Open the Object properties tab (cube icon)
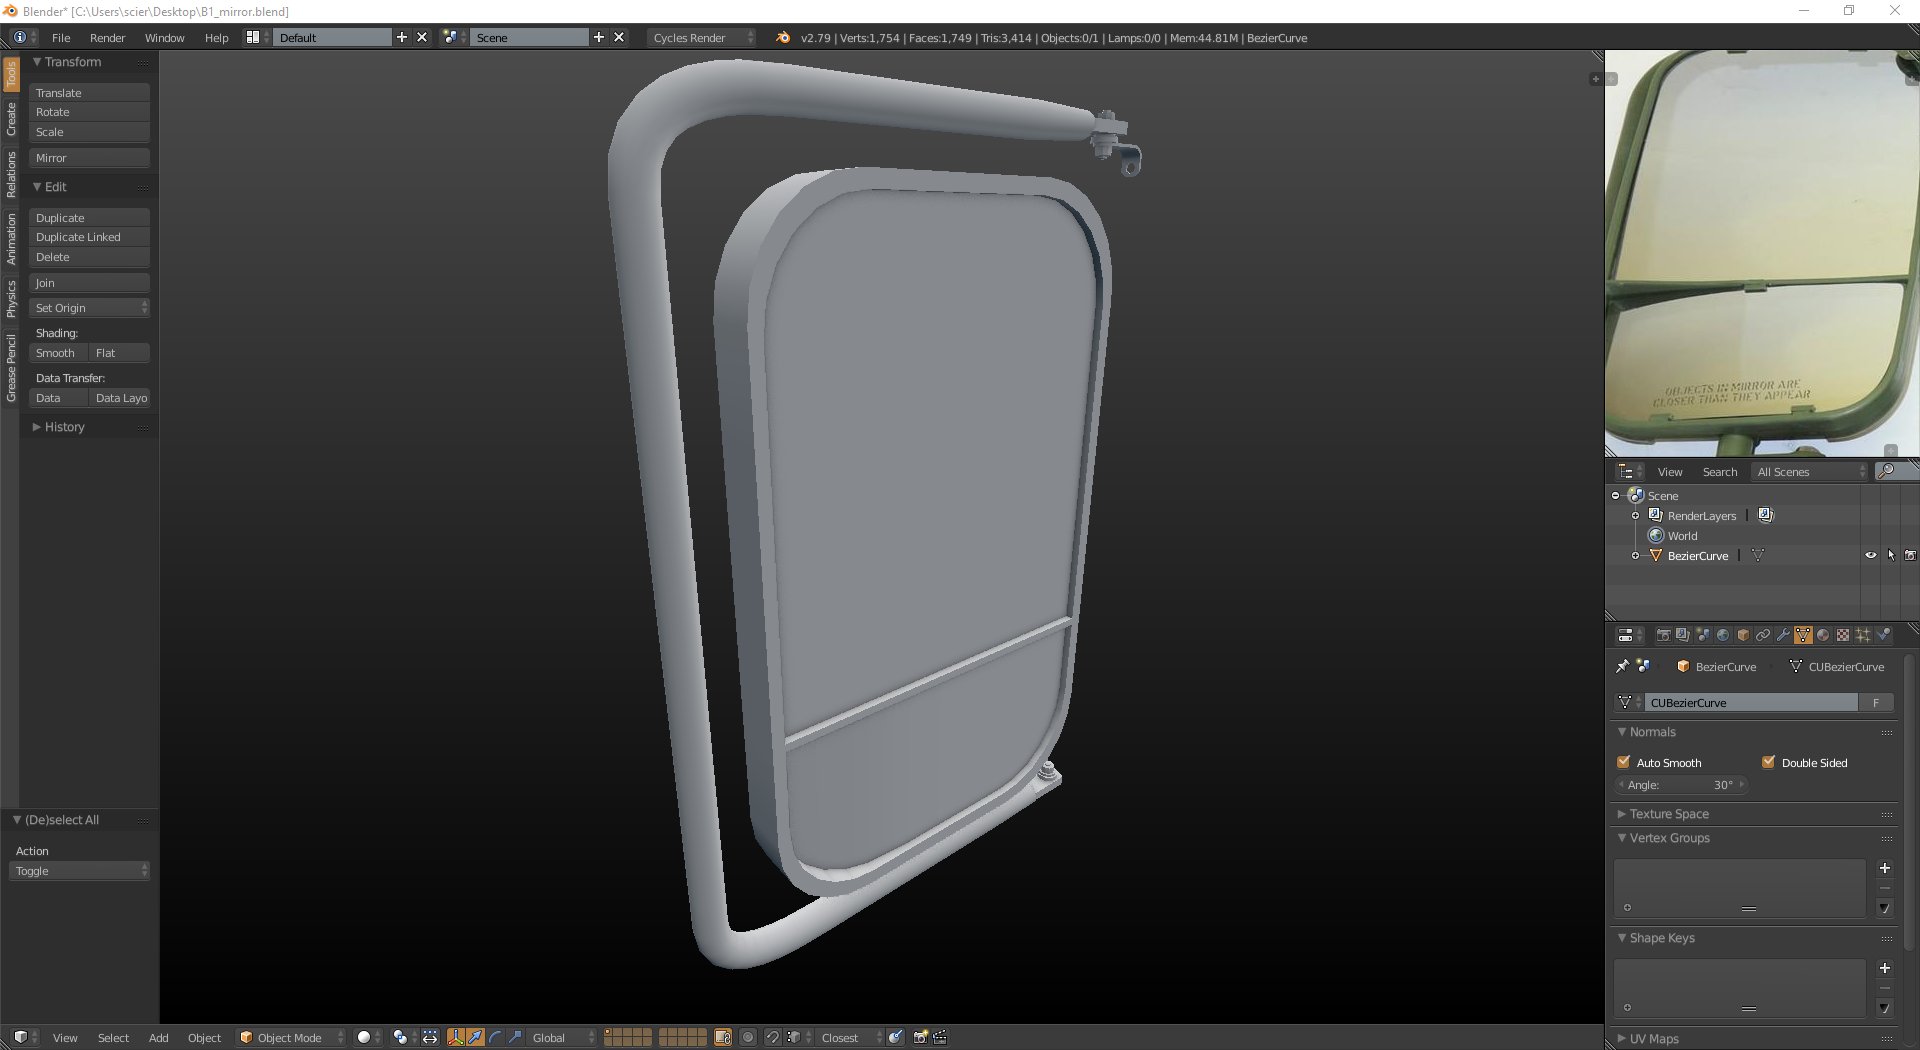The height and width of the screenshot is (1050, 1920). tap(1743, 635)
